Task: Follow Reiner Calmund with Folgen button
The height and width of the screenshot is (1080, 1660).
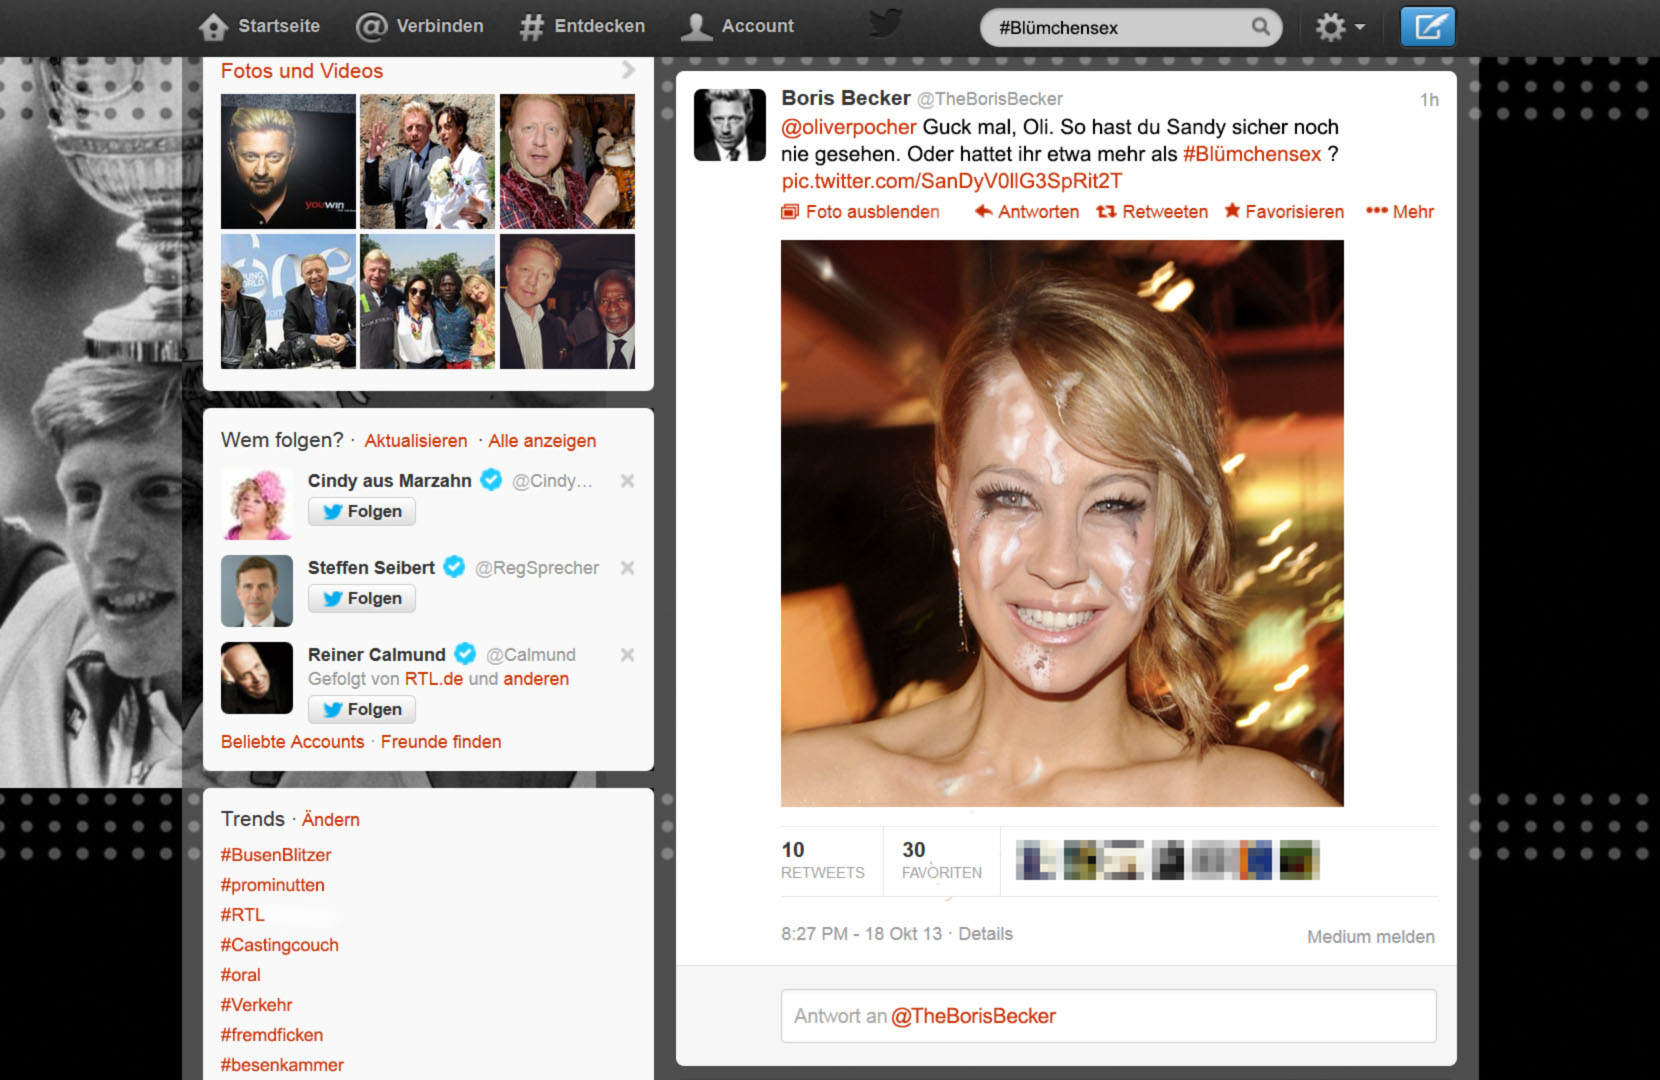Action: click(x=362, y=709)
